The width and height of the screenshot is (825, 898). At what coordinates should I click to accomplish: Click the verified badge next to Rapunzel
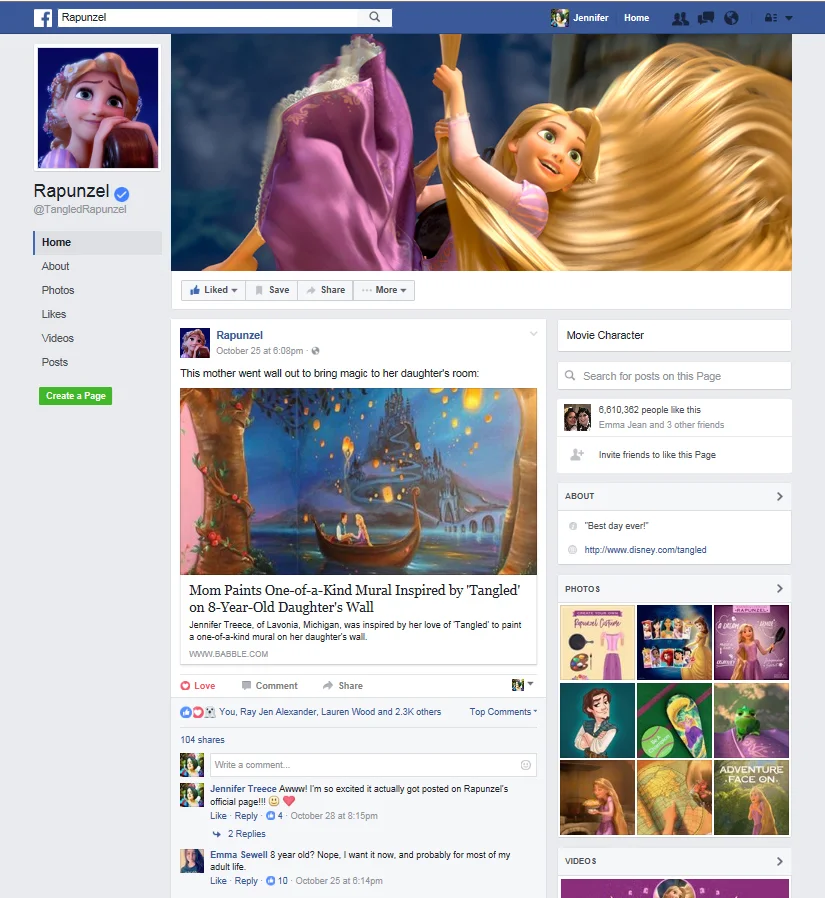[x=121, y=194]
